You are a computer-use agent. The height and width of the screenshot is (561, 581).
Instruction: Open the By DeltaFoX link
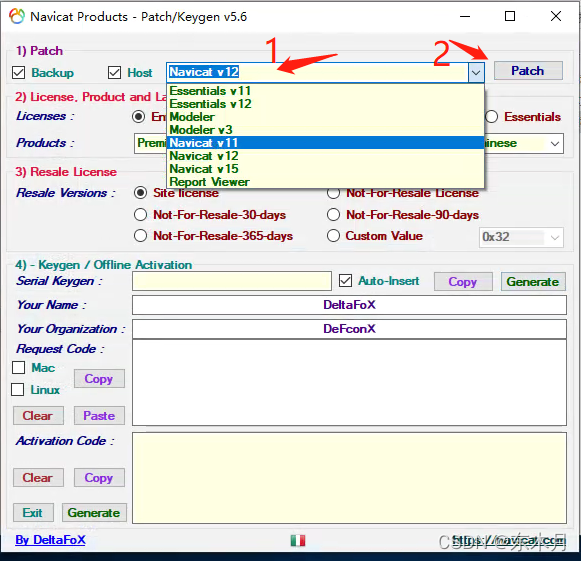[x=50, y=540]
